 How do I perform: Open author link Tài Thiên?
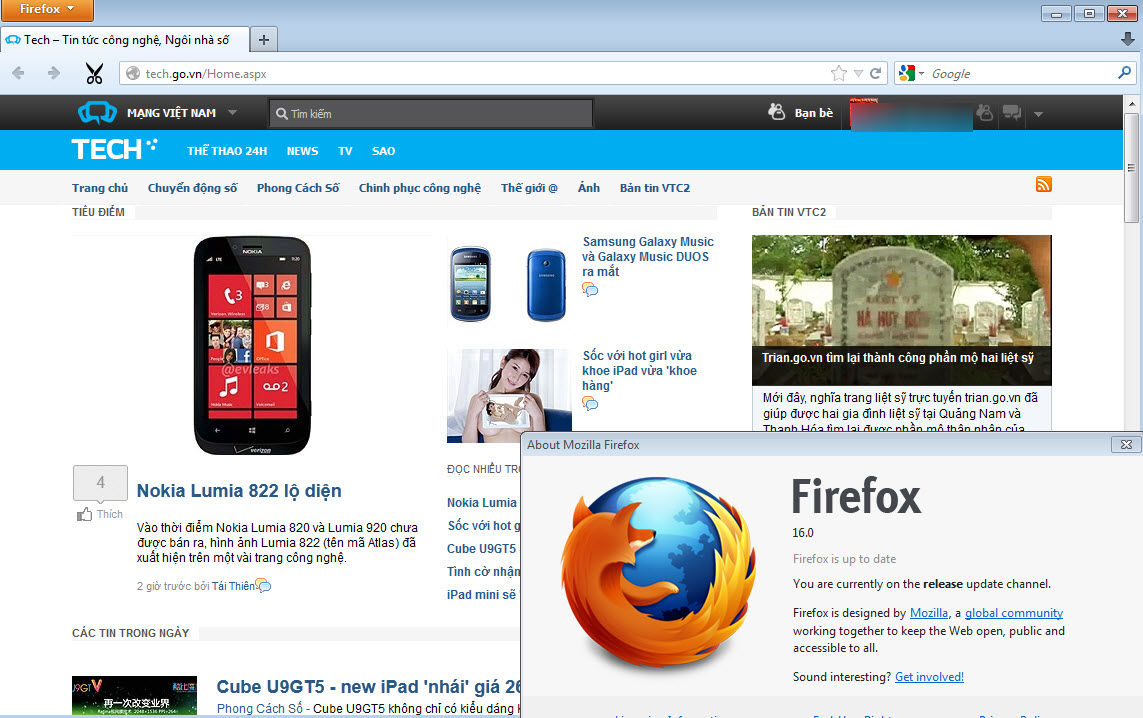tap(233, 586)
